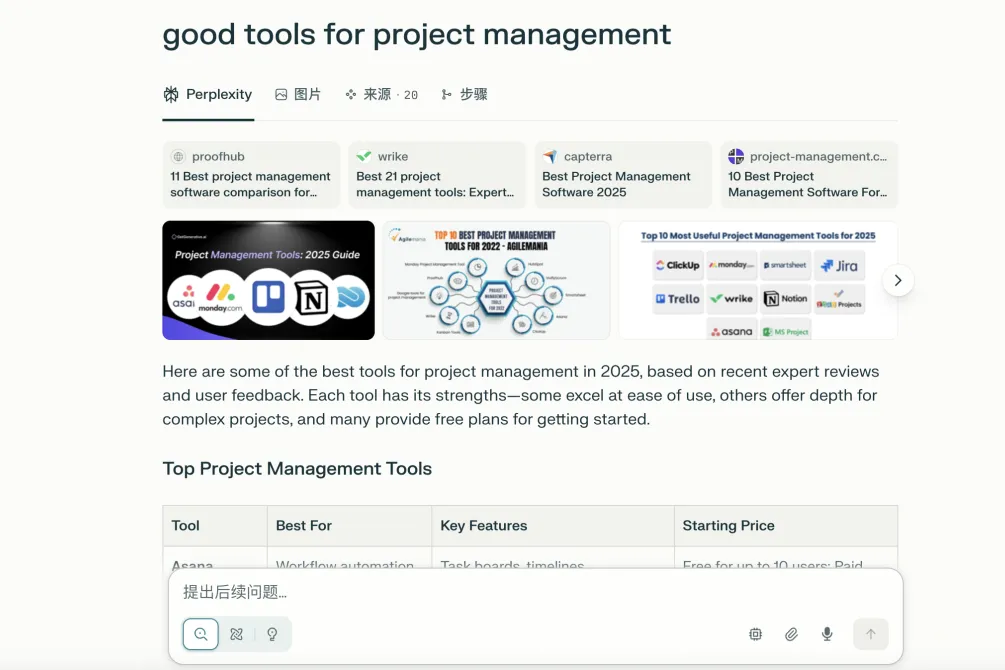
Task: Open capterra Best Project Management Software
Action: pos(623,174)
